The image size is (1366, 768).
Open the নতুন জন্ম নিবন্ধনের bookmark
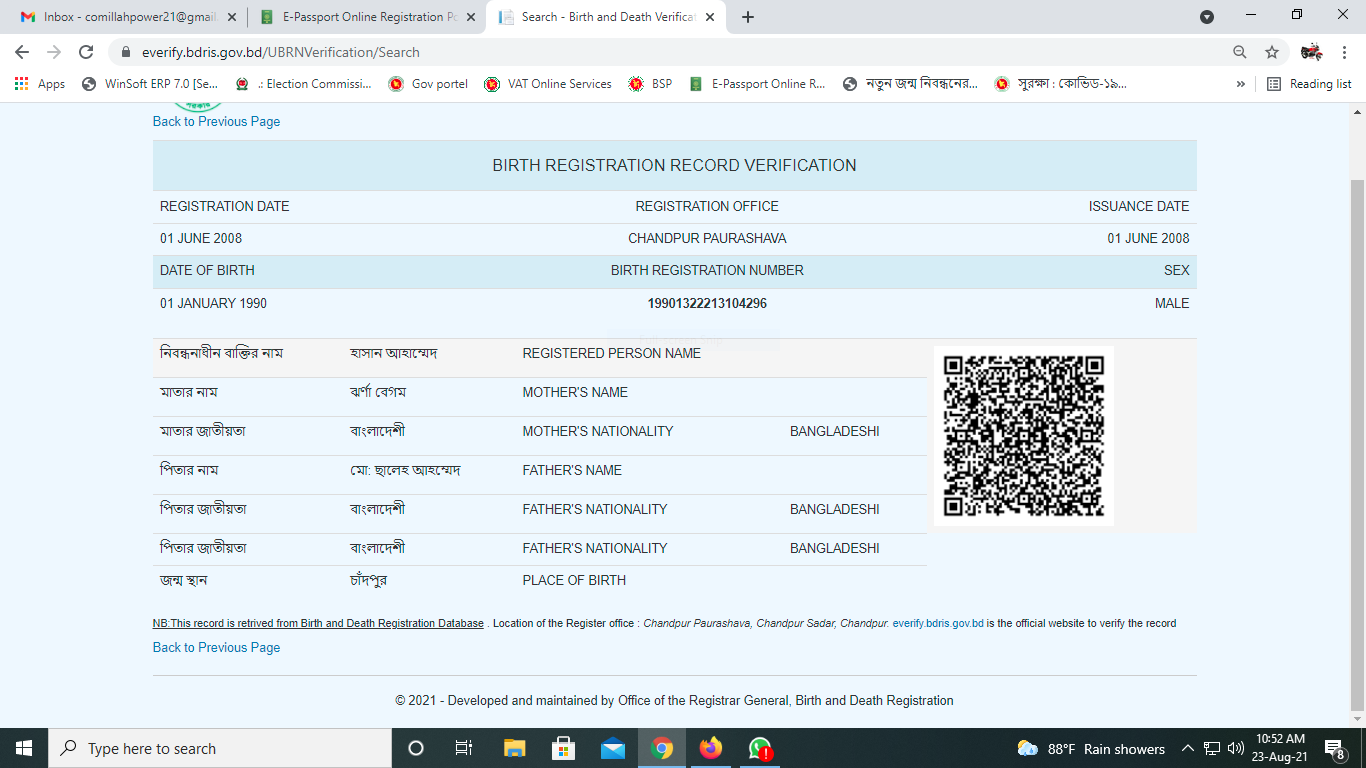pyautogui.click(x=910, y=84)
